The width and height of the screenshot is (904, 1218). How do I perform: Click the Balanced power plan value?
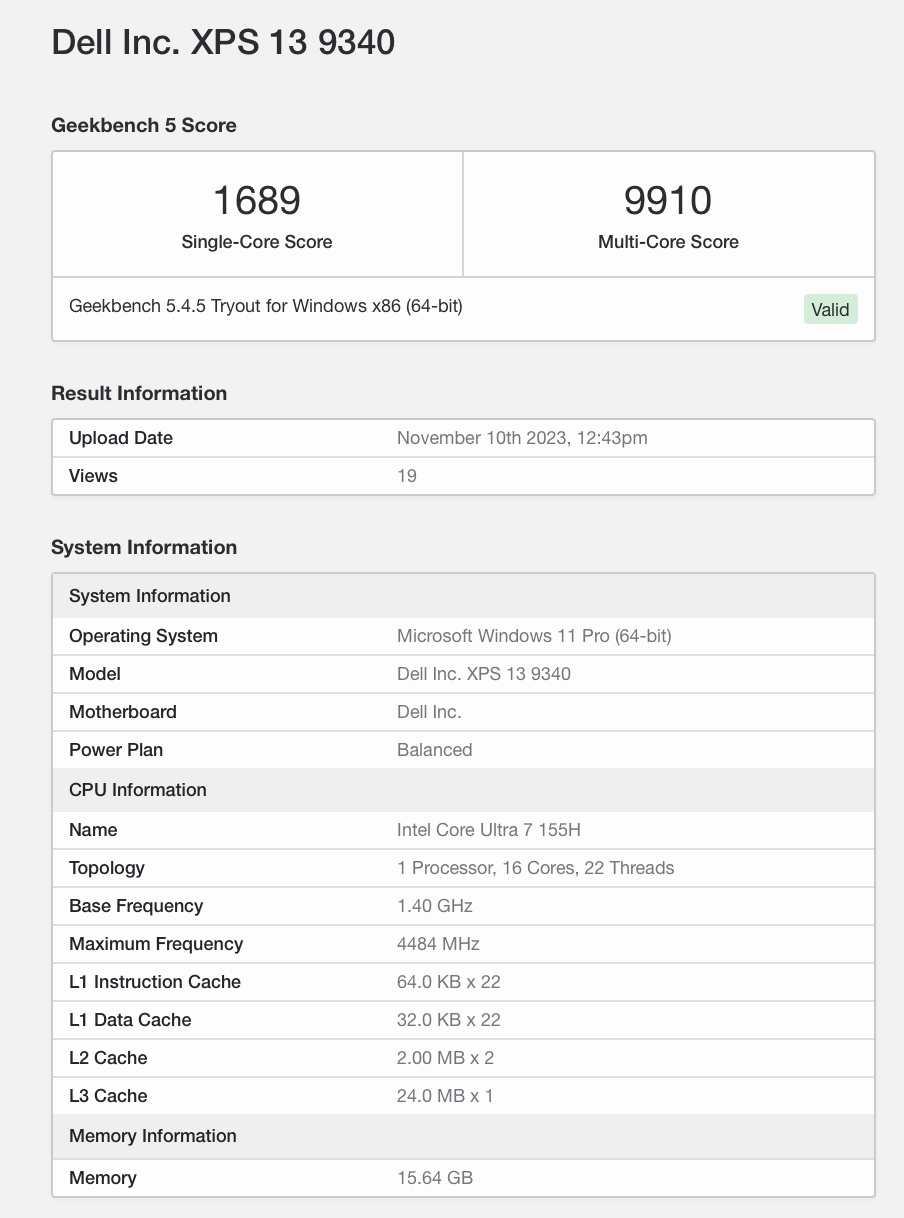434,750
